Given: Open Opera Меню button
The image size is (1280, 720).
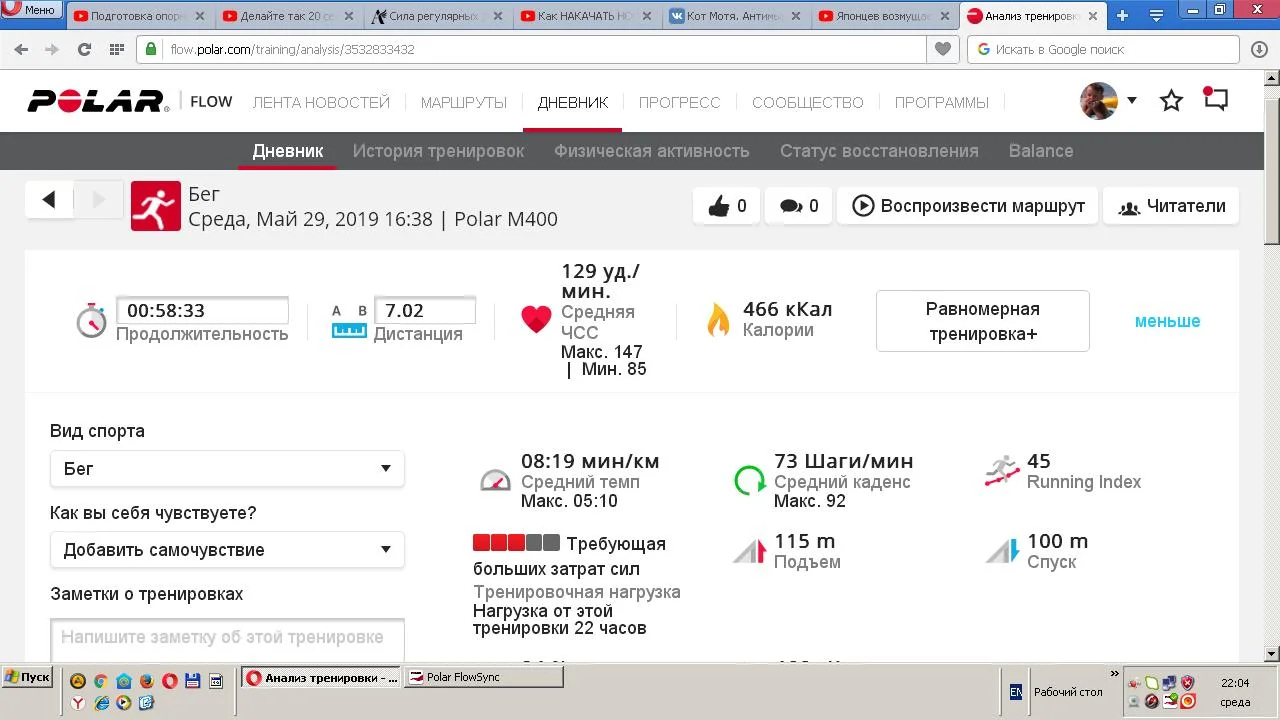Looking at the screenshot, I should (x=30, y=10).
